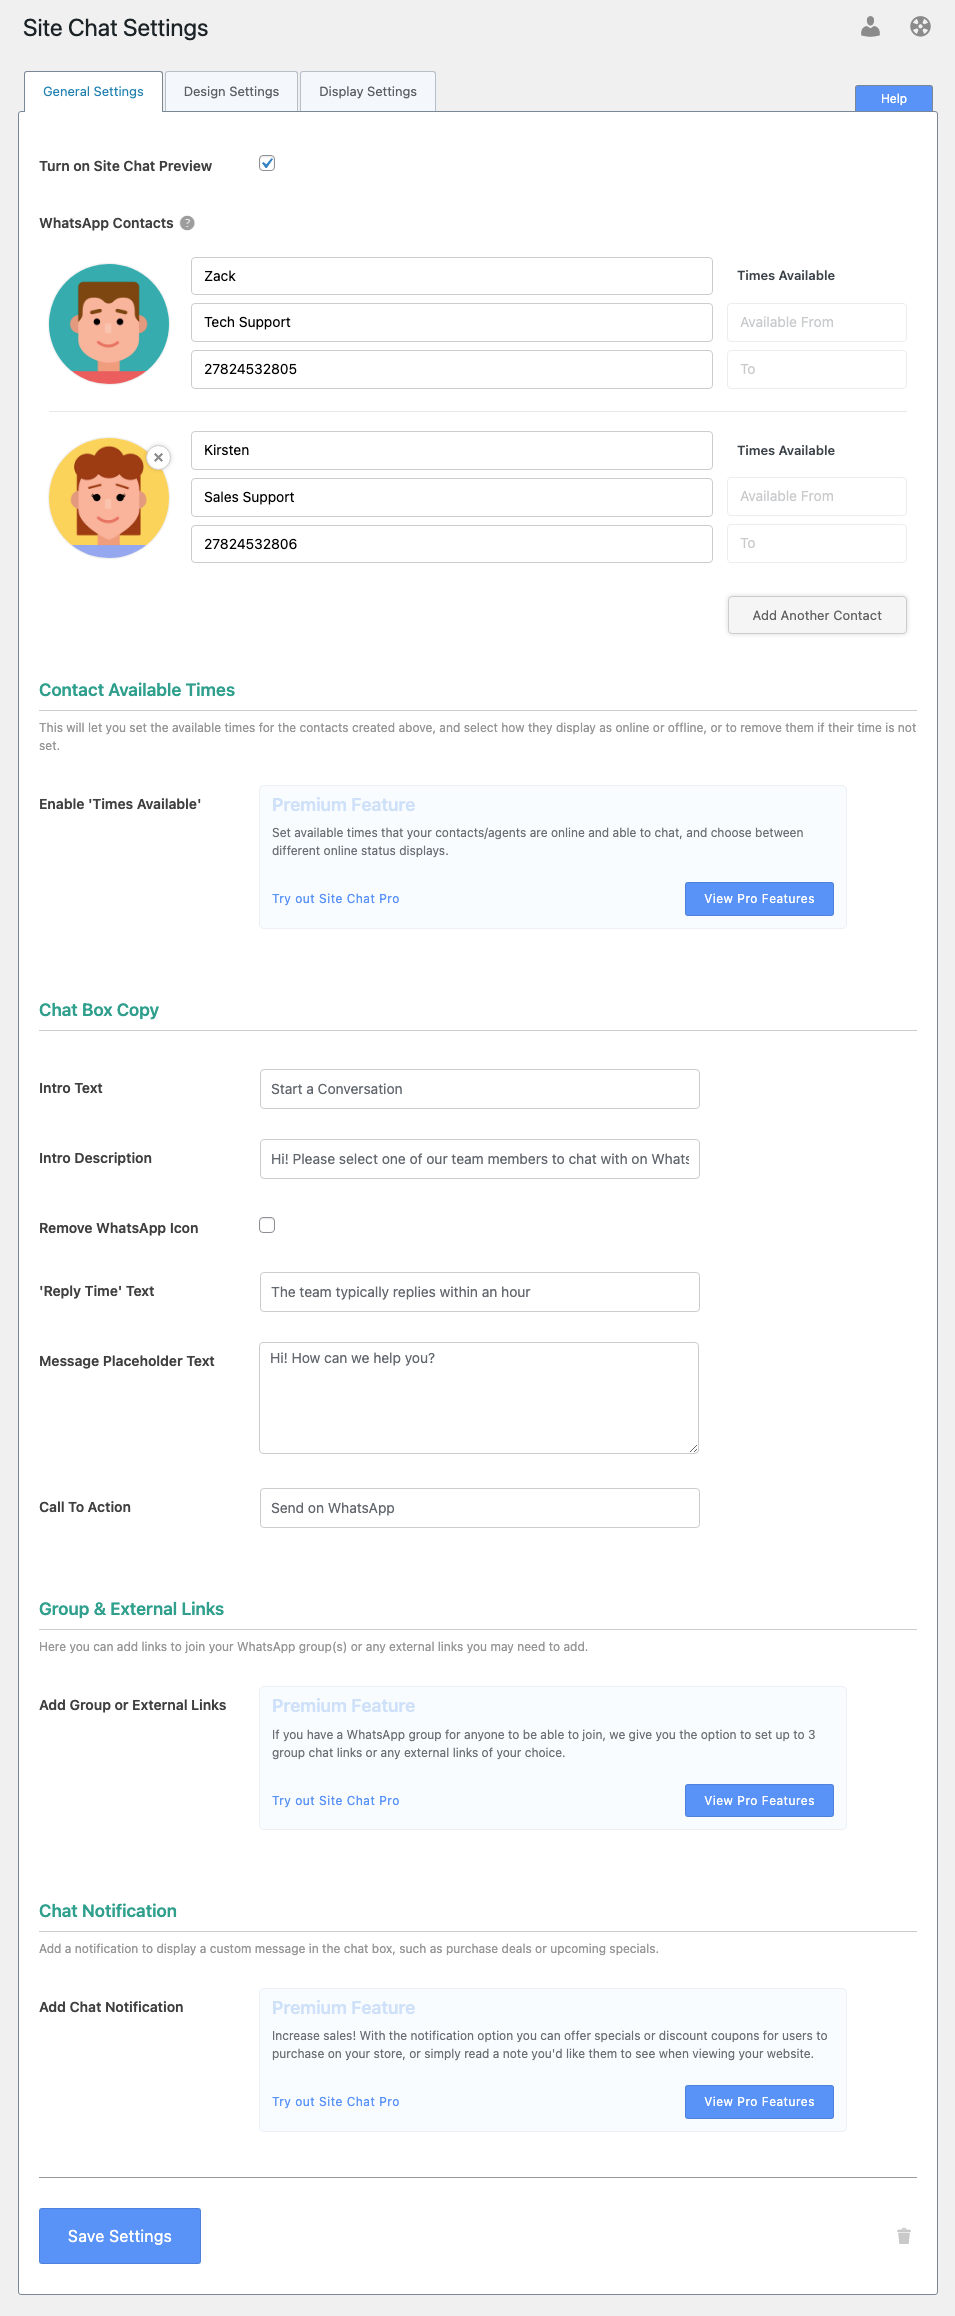Edit the Call To Action field
The image size is (955, 2316).
pos(479,1508)
